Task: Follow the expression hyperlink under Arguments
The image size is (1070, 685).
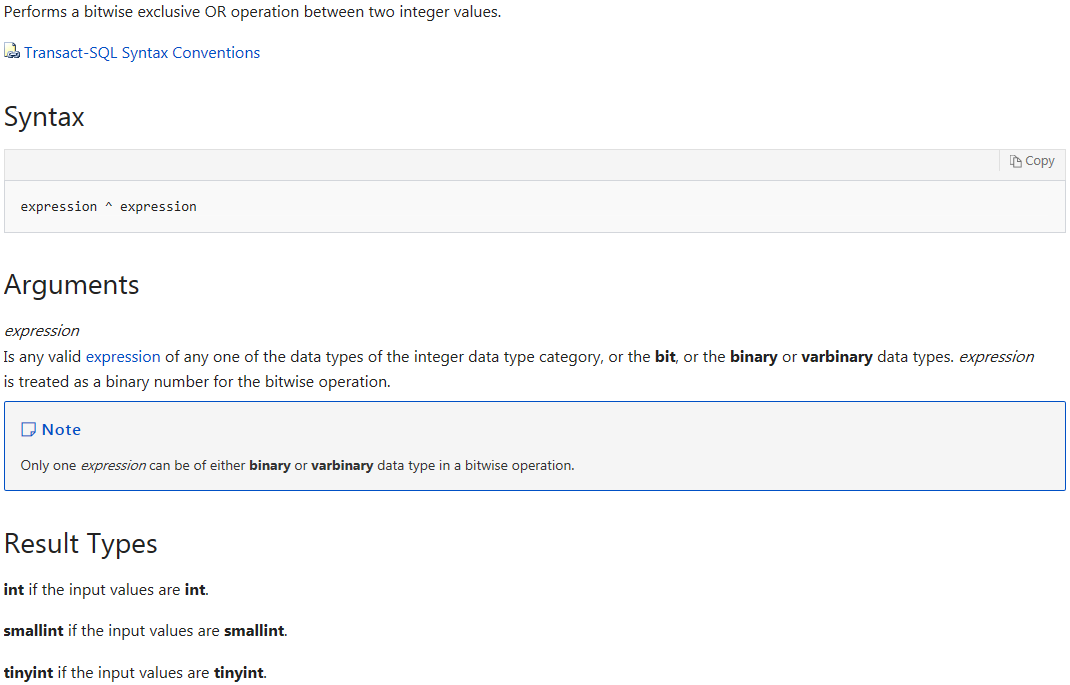Action: tap(123, 356)
